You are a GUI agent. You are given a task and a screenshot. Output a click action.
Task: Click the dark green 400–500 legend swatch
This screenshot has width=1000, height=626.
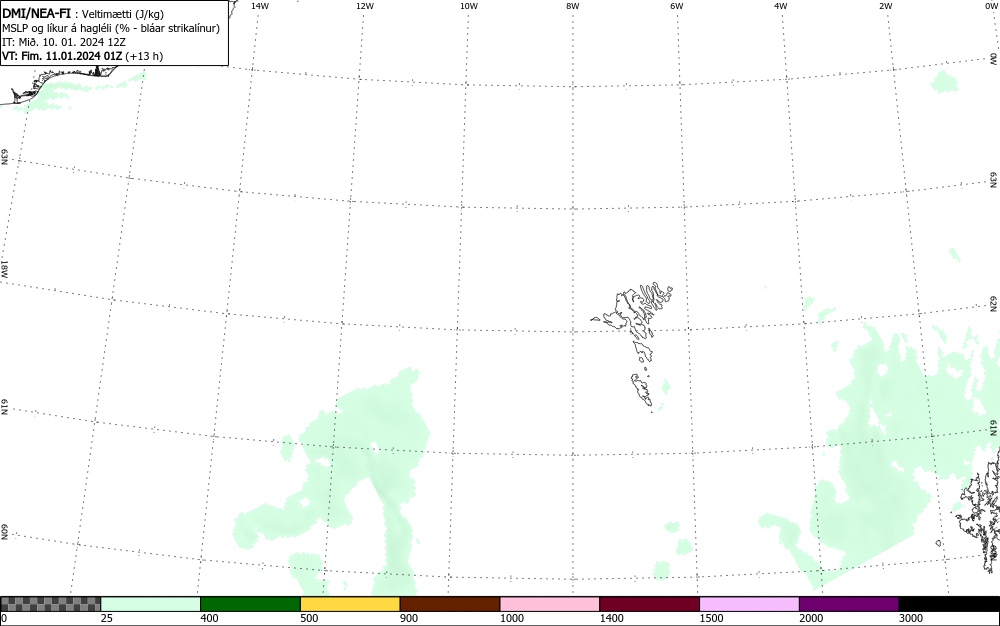[250, 604]
